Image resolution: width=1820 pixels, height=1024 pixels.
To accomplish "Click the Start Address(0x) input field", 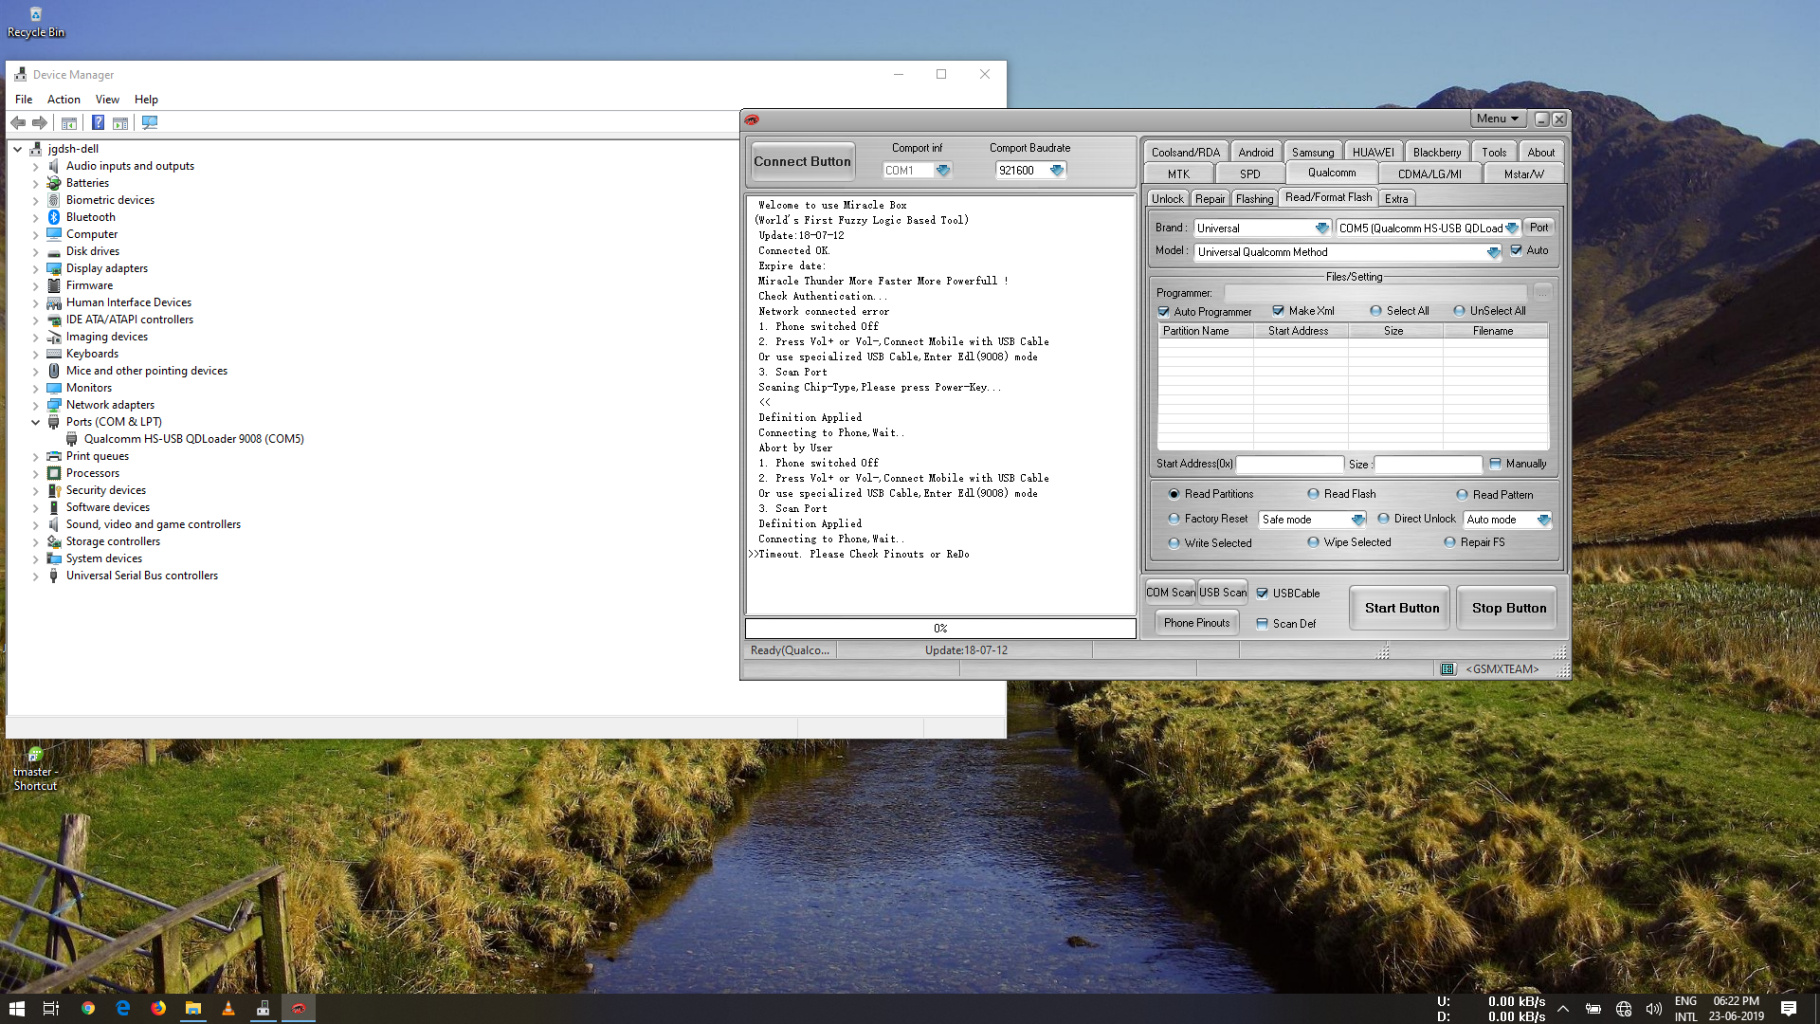I will click(1290, 464).
